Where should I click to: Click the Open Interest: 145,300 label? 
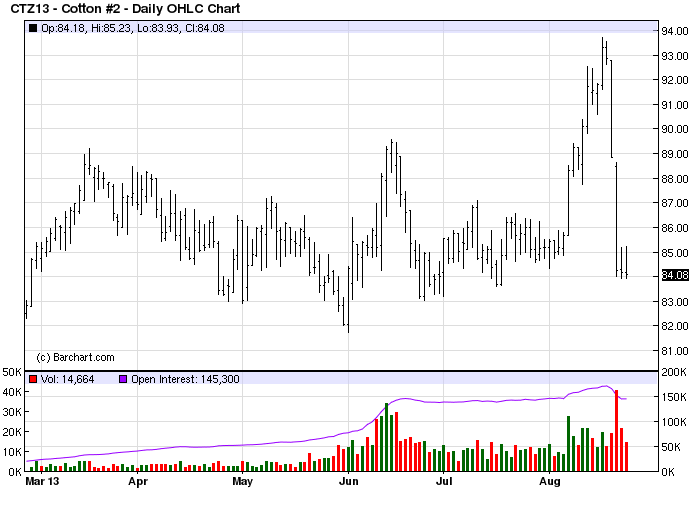pyautogui.click(x=185, y=379)
